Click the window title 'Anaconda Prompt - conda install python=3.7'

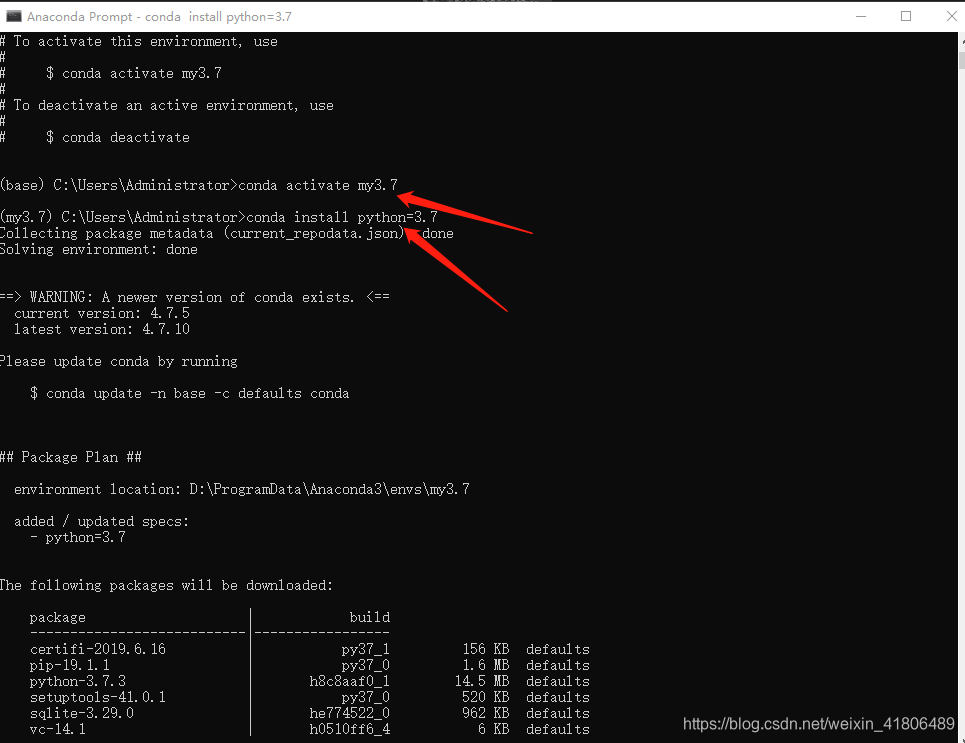click(x=159, y=17)
